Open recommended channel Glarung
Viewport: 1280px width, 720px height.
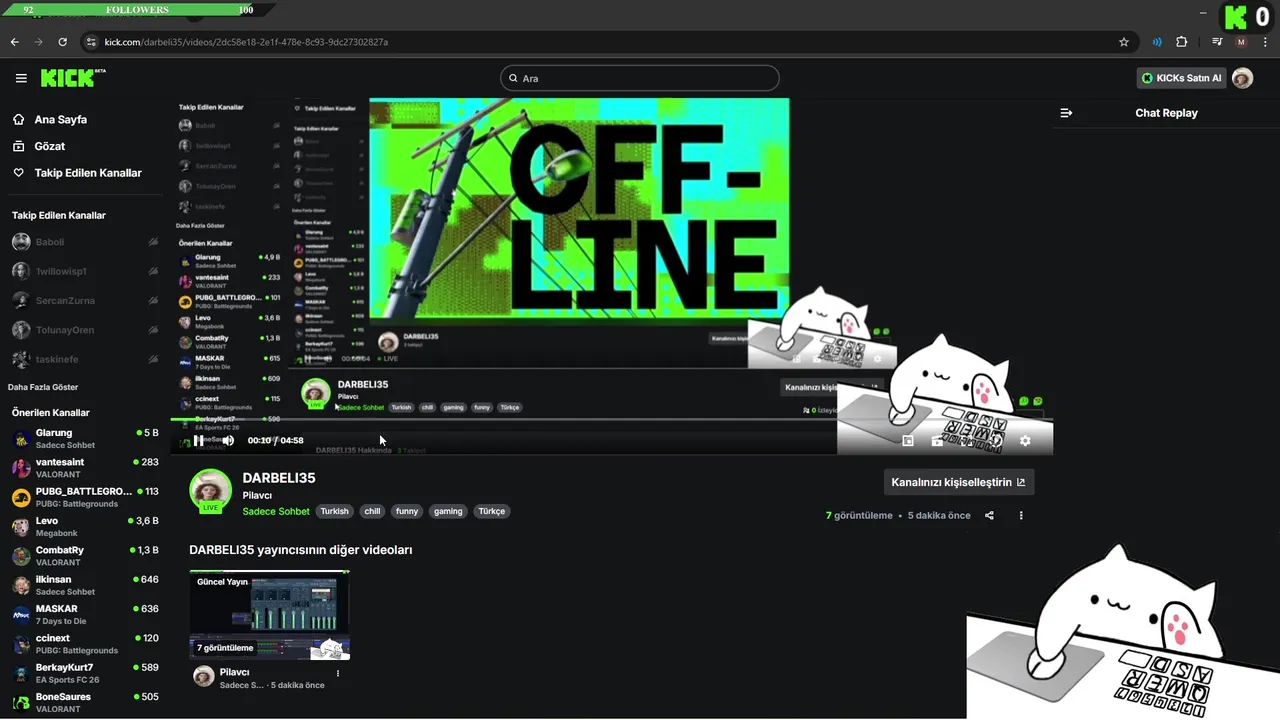(x=84, y=439)
